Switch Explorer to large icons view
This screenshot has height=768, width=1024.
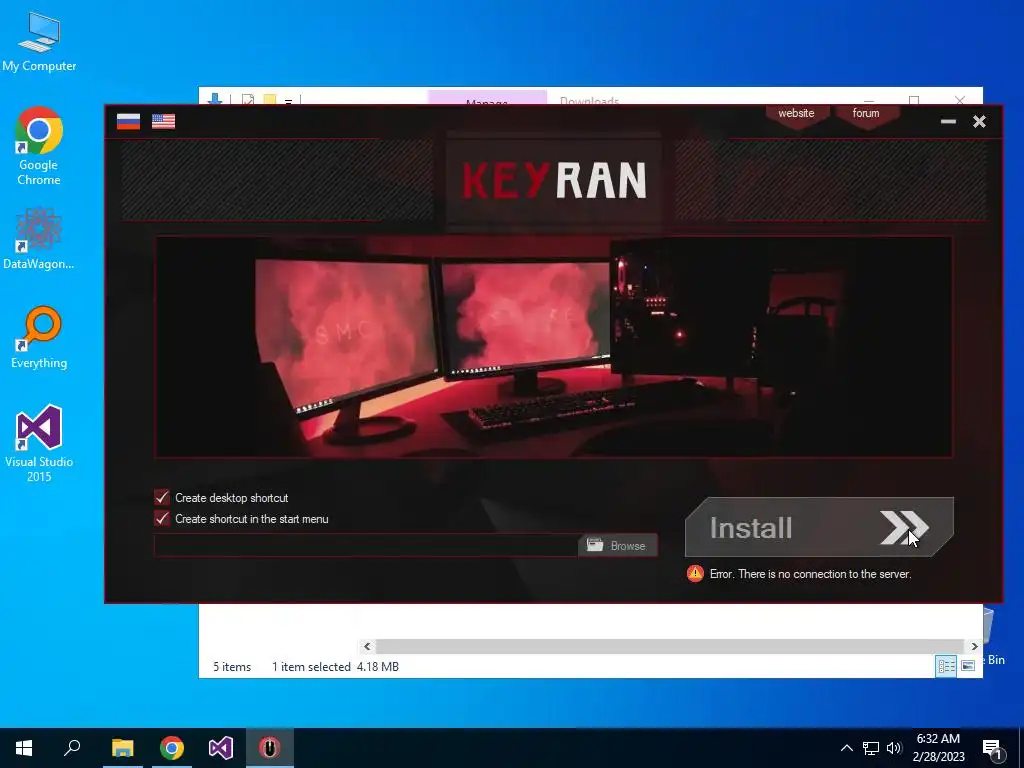coord(968,666)
